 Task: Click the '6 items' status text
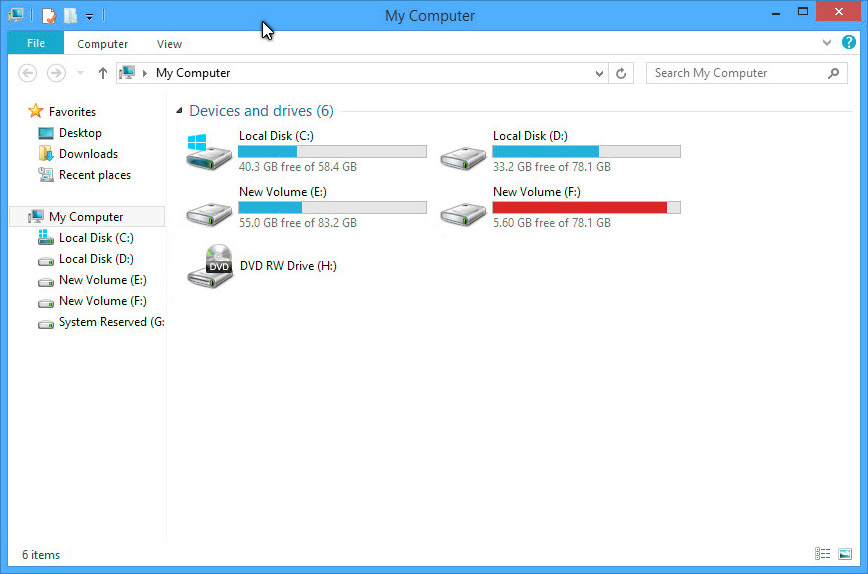pos(41,555)
